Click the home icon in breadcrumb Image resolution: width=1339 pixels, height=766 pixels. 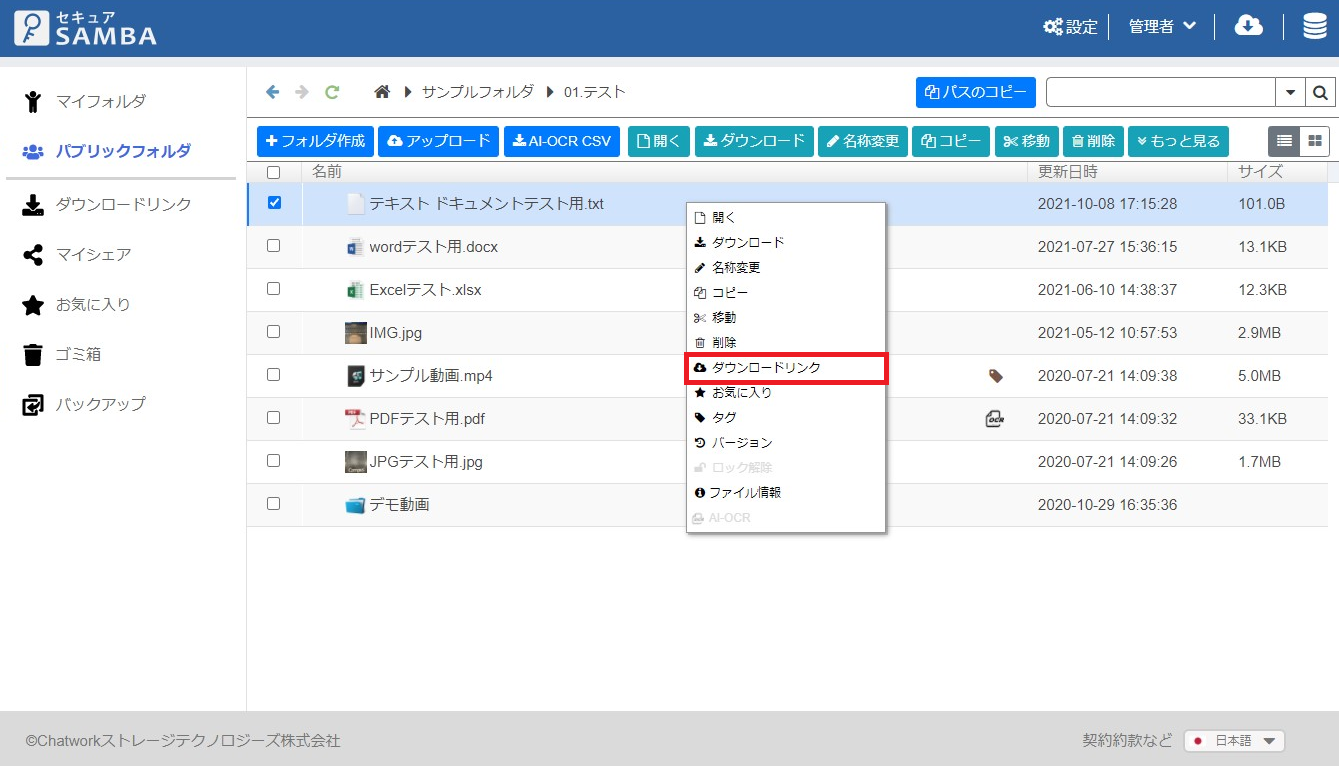pos(381,92)
